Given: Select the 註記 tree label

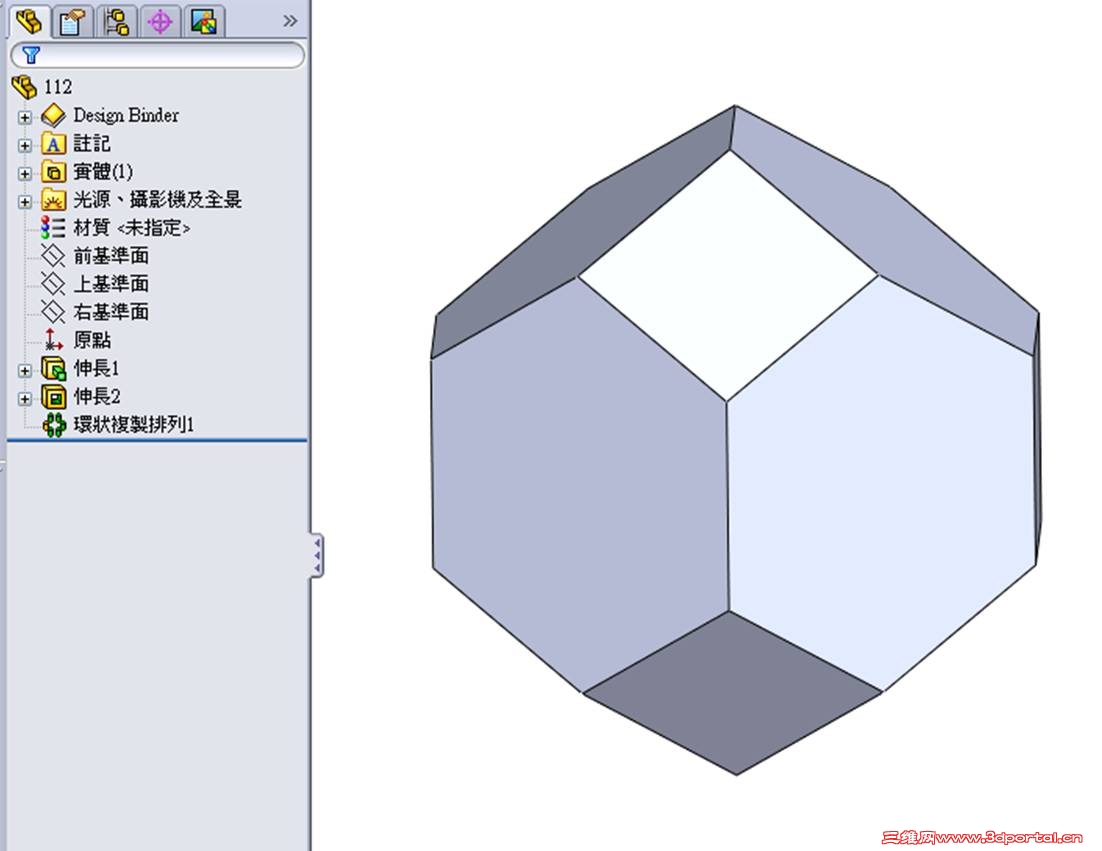Looking at the screenshot, I should coord(92,143).
